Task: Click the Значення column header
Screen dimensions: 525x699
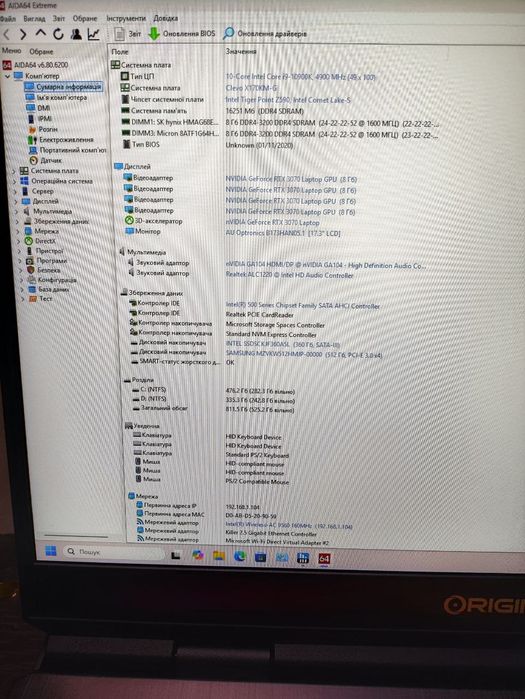Action: (241, 51)
